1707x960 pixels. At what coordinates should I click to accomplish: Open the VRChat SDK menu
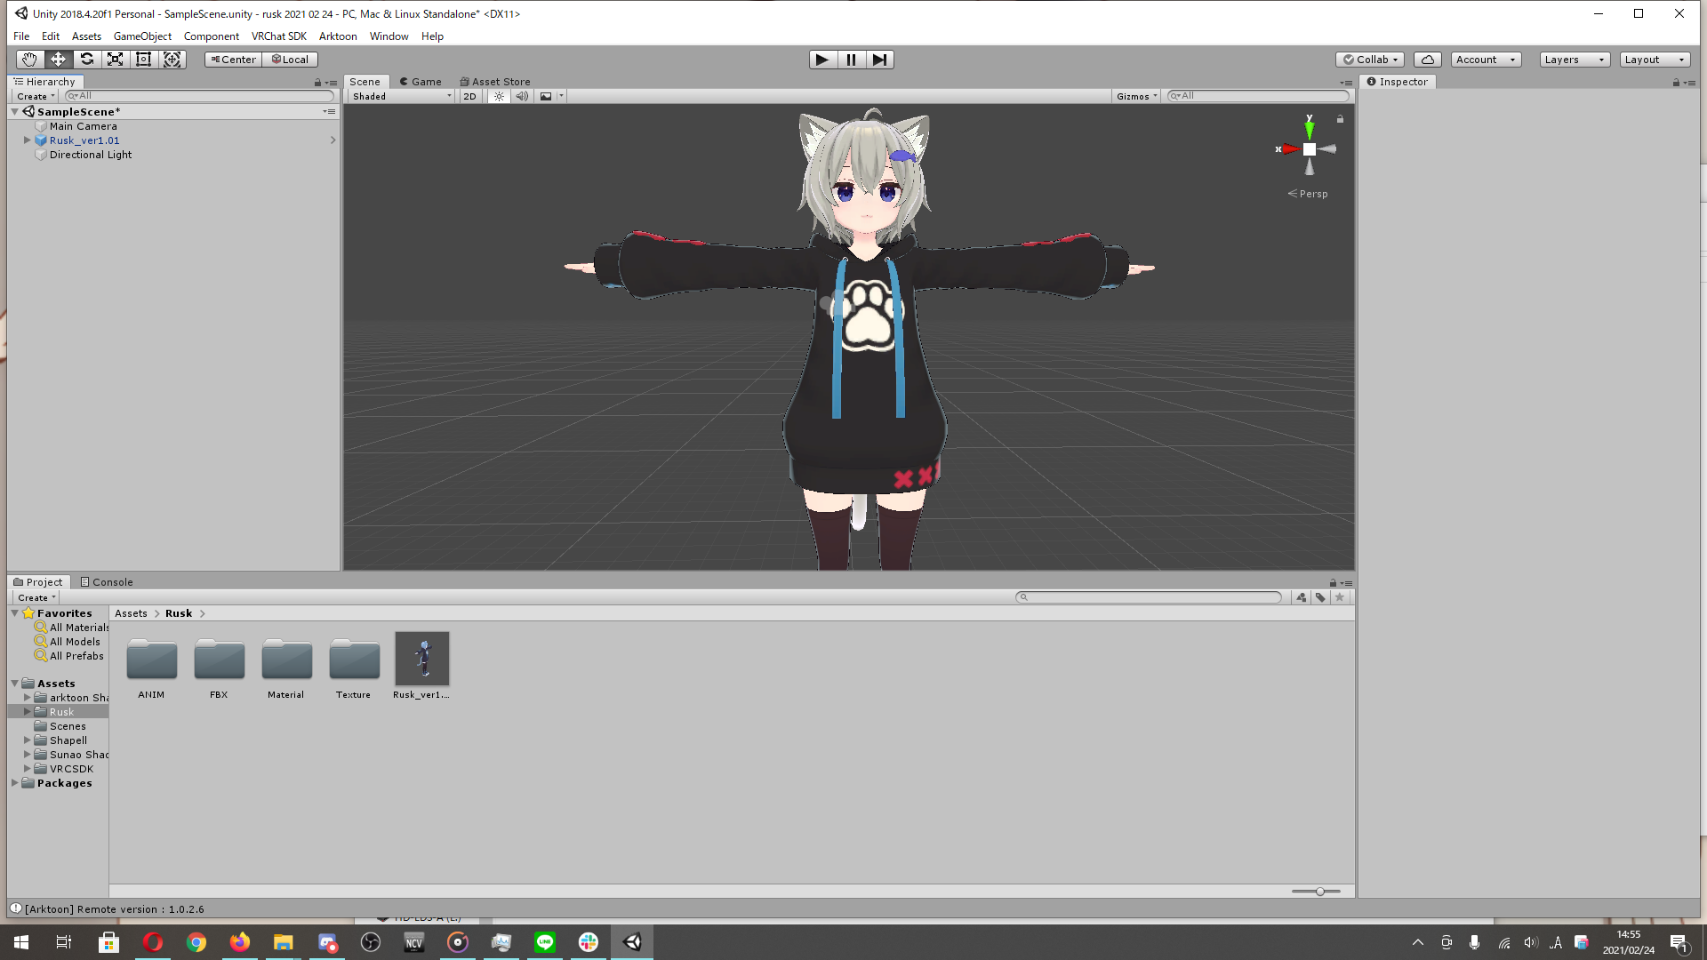click(278, 36)
